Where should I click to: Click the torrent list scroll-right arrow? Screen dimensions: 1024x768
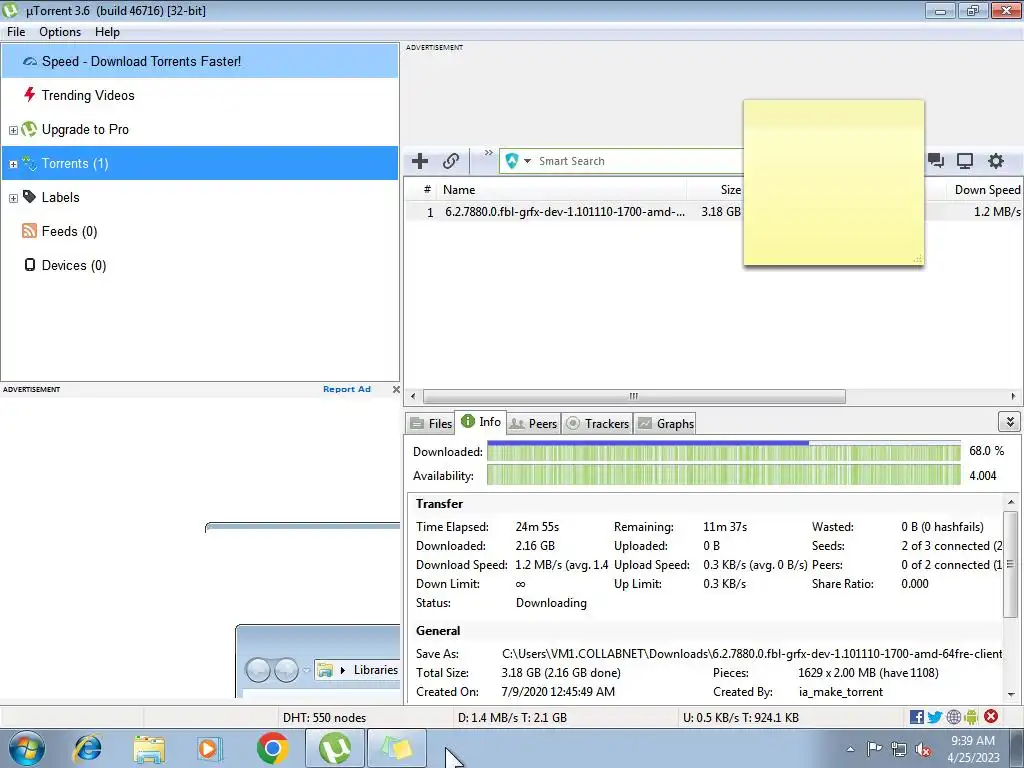[x=1013, y=396]
